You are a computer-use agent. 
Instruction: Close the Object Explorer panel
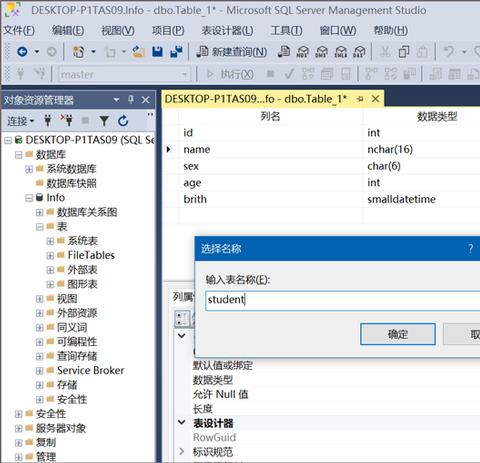coord(146,100)
